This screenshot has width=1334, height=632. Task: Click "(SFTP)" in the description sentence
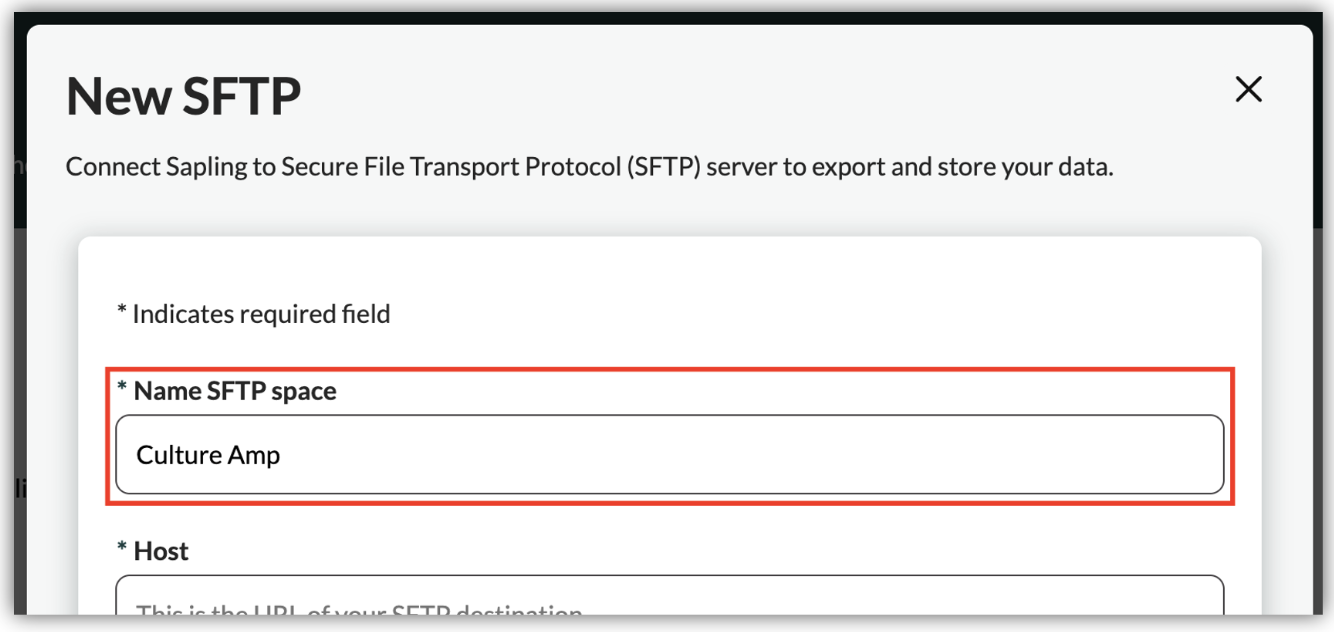click(x=666, y=167)
